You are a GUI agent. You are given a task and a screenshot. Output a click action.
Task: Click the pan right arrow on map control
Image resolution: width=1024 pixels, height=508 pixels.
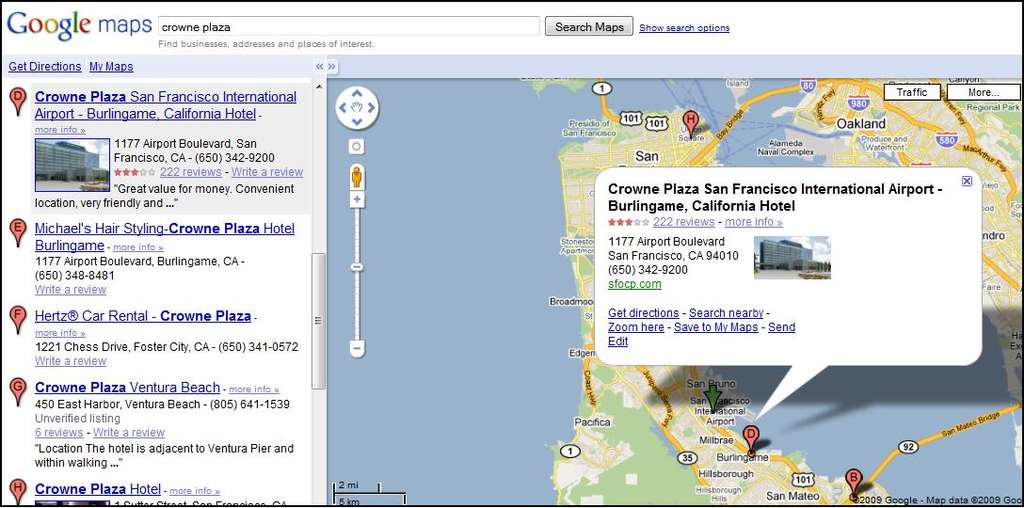tap(372, 107)
